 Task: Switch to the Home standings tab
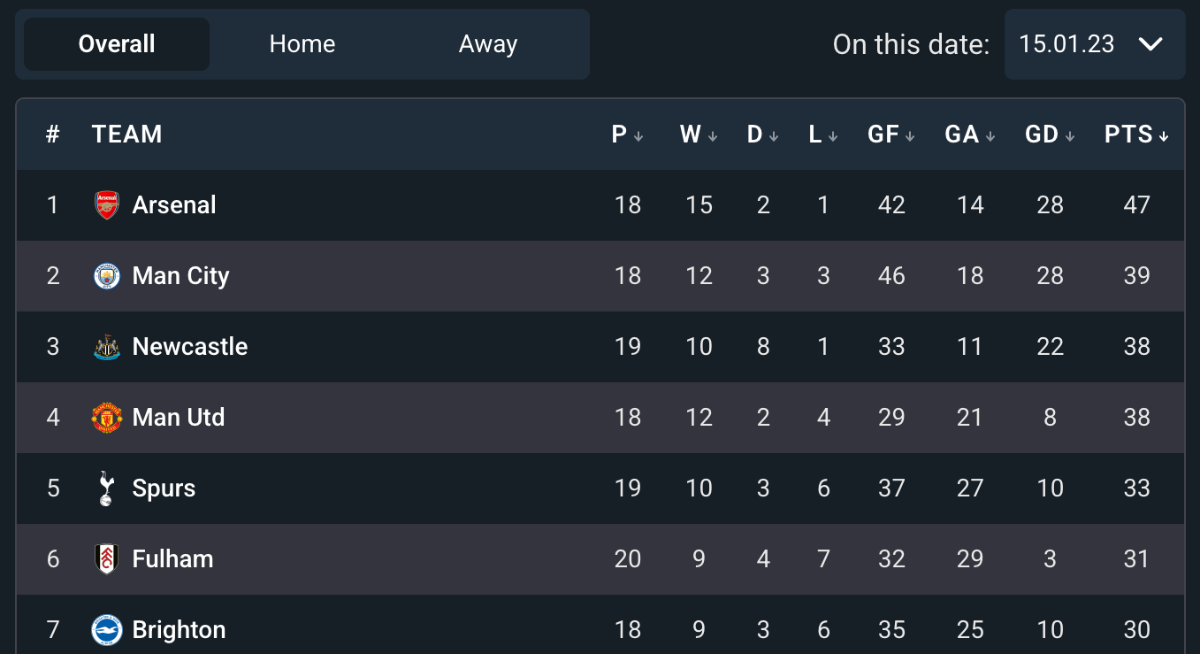[302, 44]
